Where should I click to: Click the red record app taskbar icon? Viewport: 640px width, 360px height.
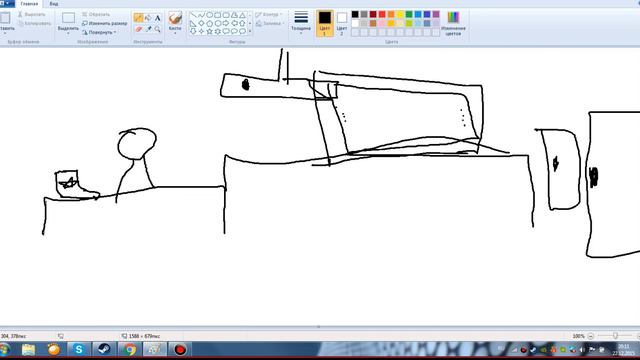click(180, 349)
